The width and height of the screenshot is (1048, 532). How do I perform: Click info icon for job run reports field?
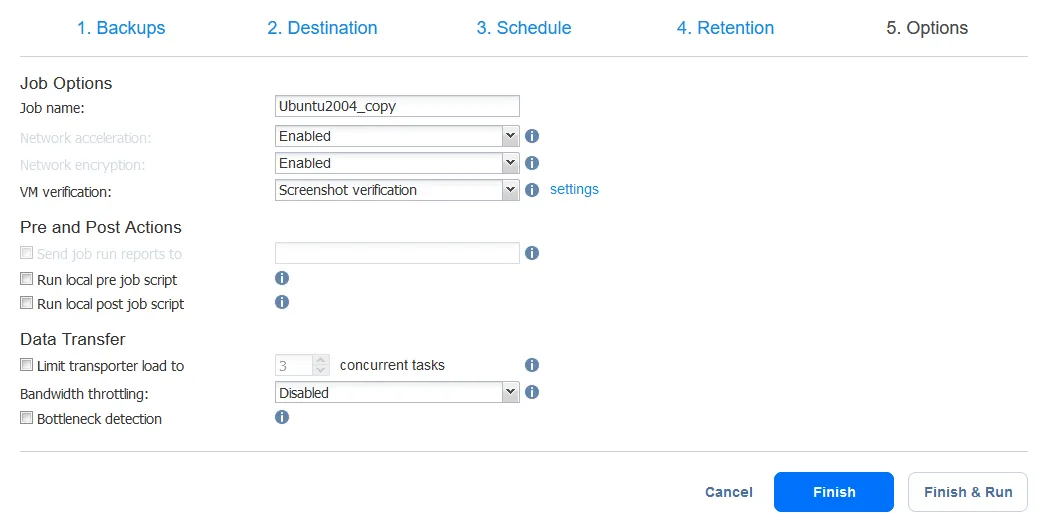click(x=532, y=254)
